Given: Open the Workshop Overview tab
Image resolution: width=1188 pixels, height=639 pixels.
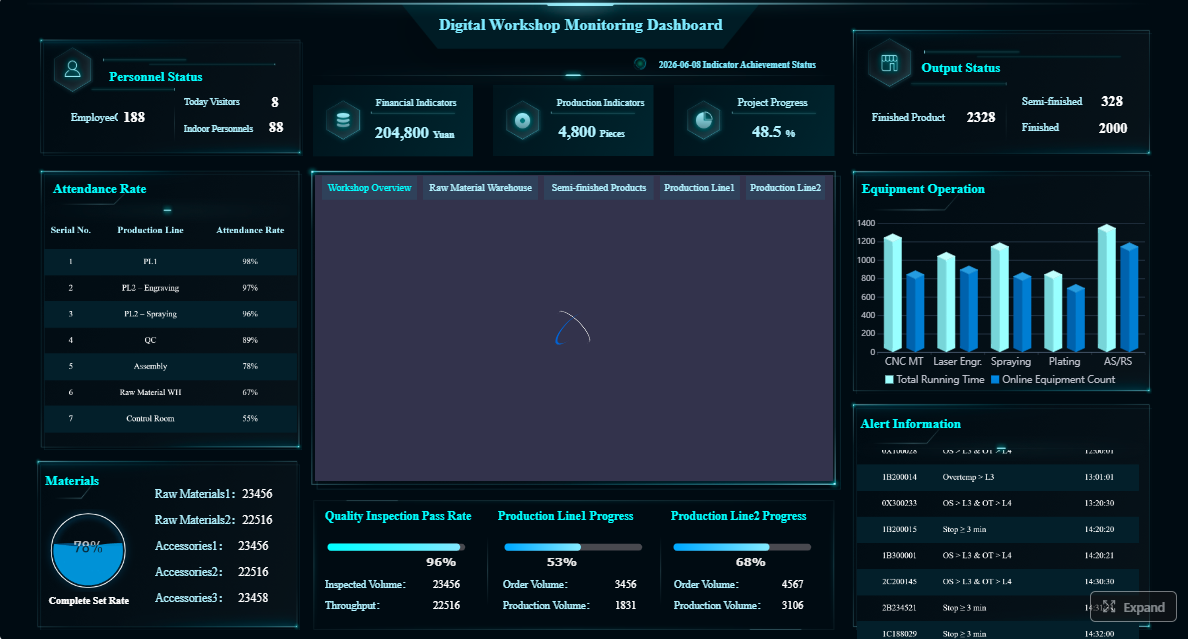Looking at the screenshot, I should tap(370, 188).
